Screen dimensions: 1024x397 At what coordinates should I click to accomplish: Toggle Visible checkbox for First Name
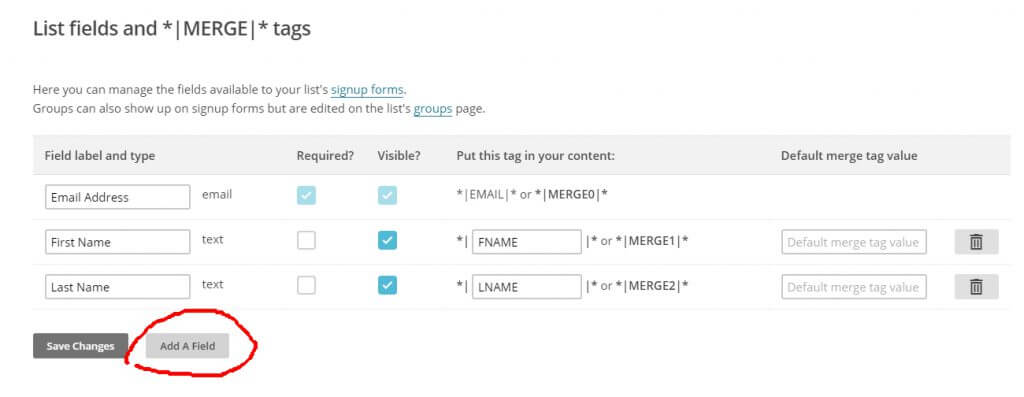pos(387,240)
